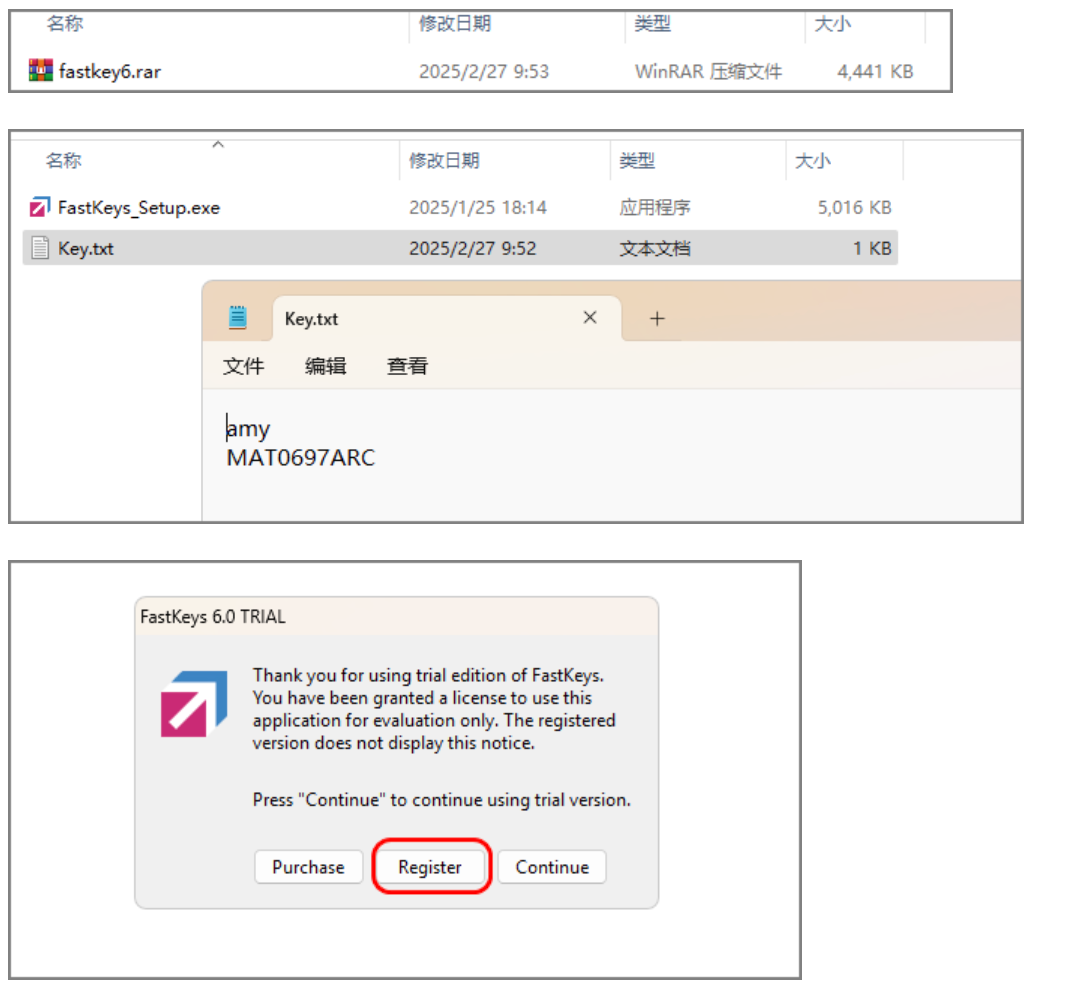Click the 应用程序 type cell
This screenshot has width=1071, height=994.
click(654, 208)
